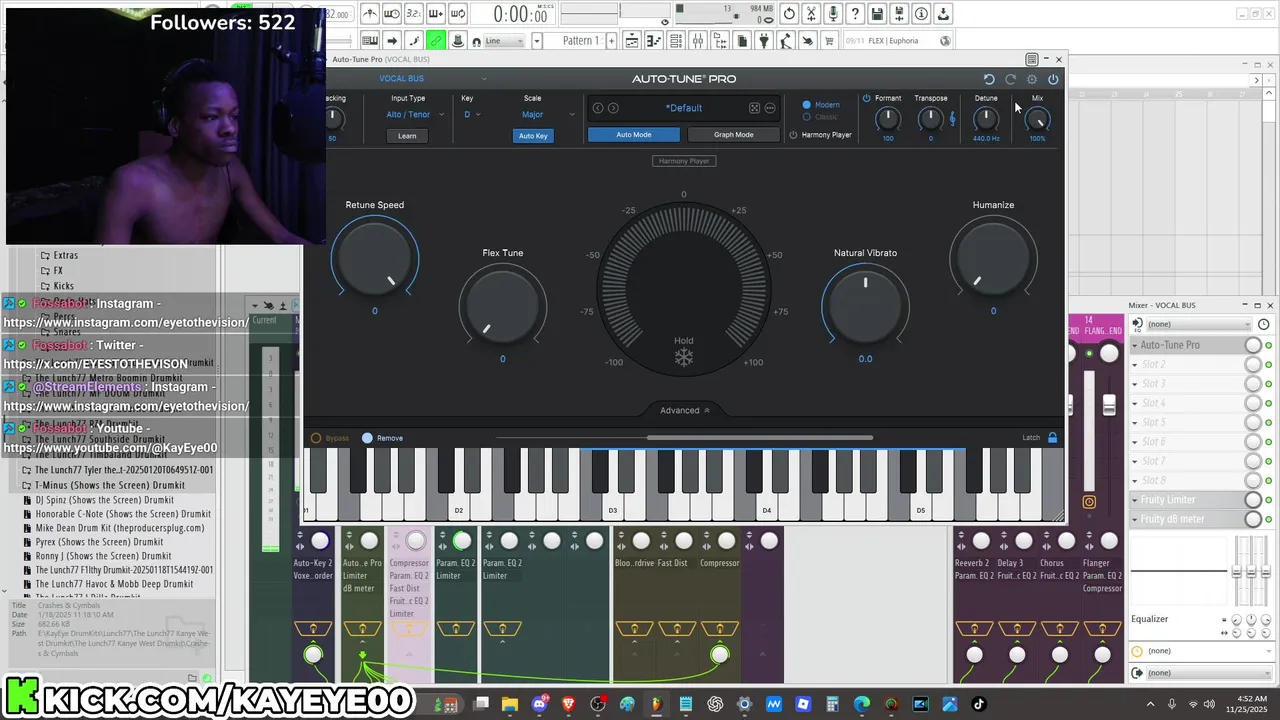This screenshot has width=1280, height=720.
Task: Click the *Default preset name field
Action: 684,108
